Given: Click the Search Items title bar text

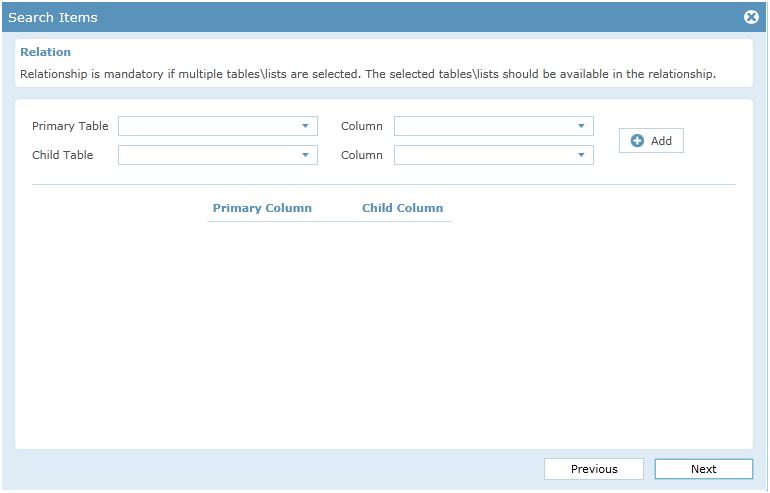Looking at the screenshot, I should (53, 18).
